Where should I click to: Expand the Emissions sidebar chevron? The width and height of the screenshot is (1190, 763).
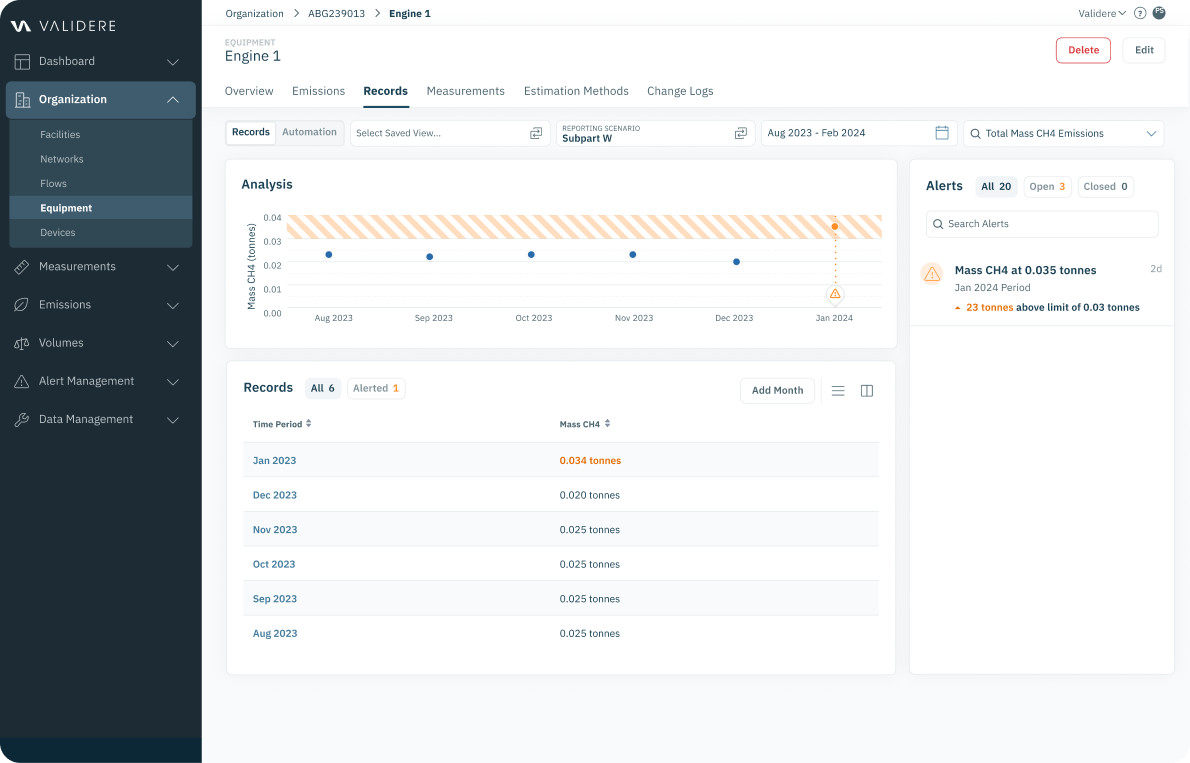pos(173,305)
